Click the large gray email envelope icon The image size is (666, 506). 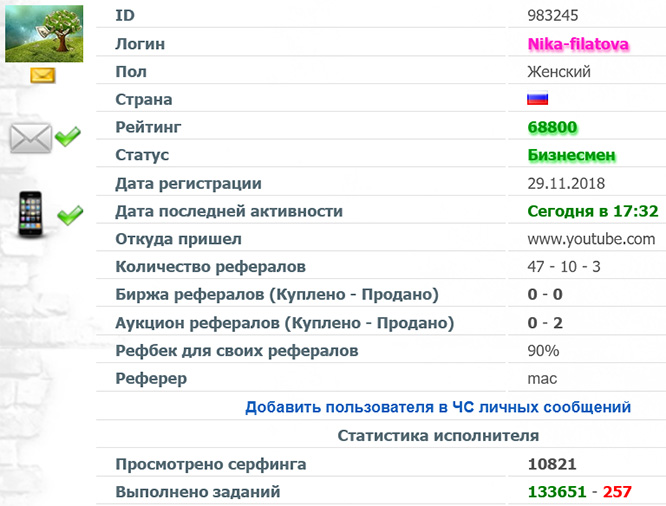[30, 137]
